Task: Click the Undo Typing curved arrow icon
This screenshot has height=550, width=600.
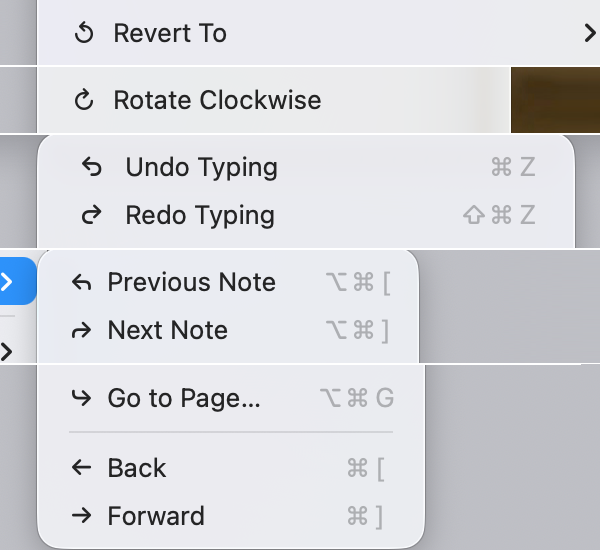Action: coord(92,168)
